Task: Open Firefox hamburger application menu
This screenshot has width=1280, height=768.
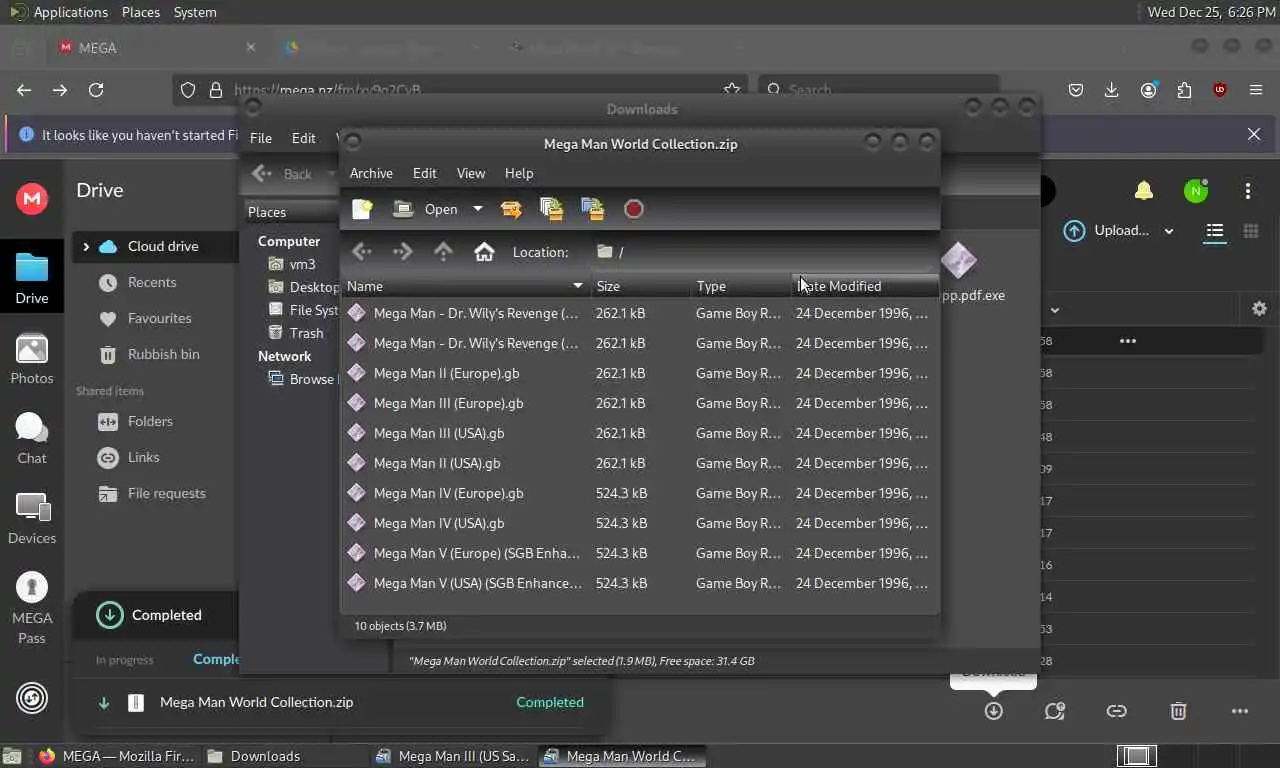Action: (x=1256, y=90)
